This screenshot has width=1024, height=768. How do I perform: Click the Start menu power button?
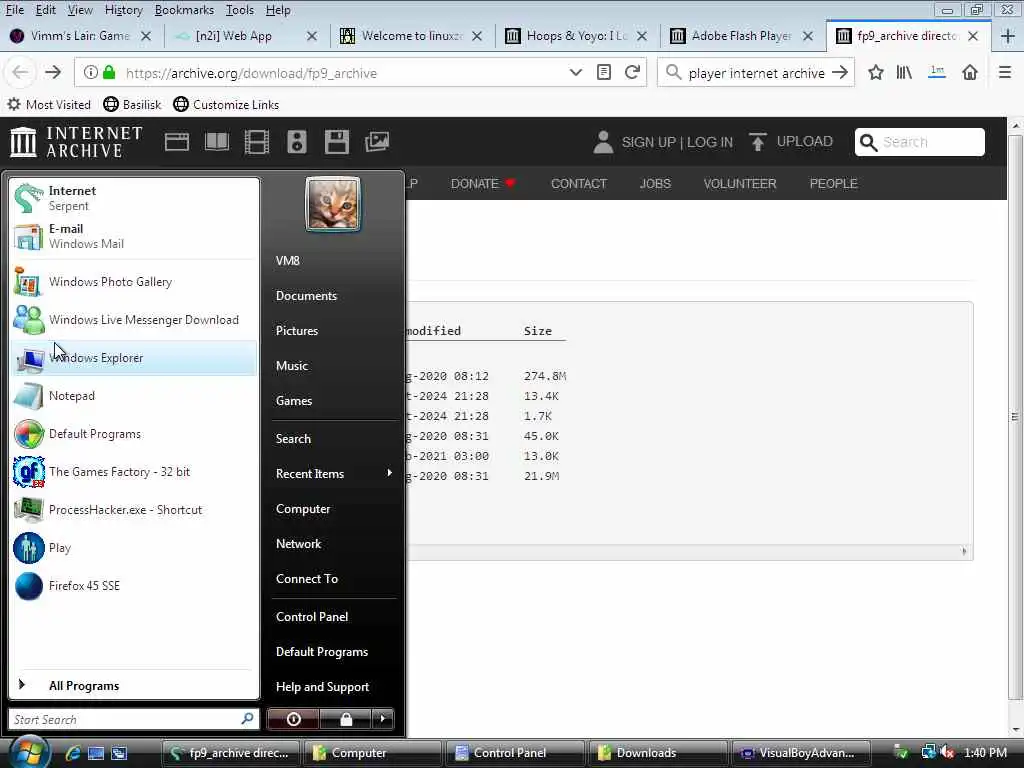click(x=293, y=719)
